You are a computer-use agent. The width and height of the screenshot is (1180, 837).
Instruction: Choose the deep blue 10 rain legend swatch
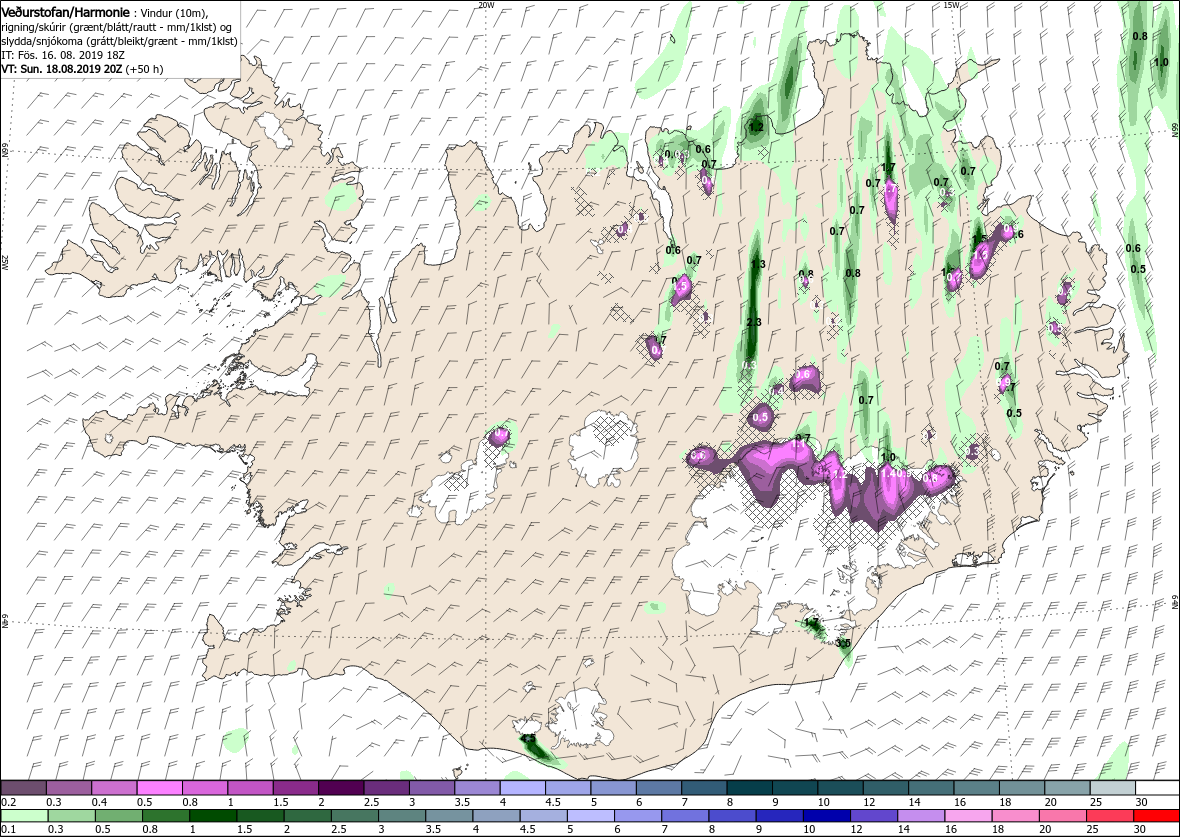826,817
